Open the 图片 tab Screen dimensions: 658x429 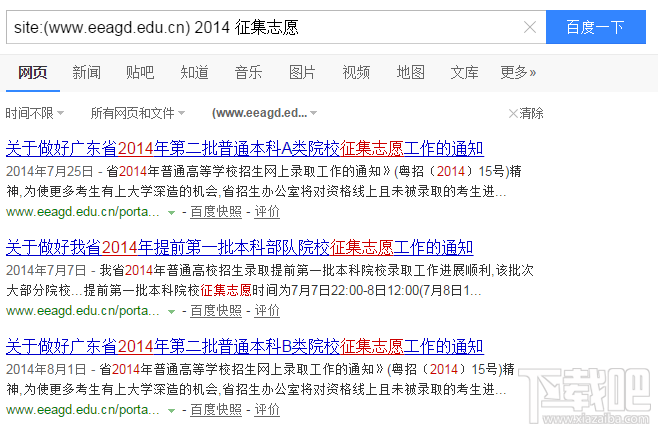(x=302, y=72)
